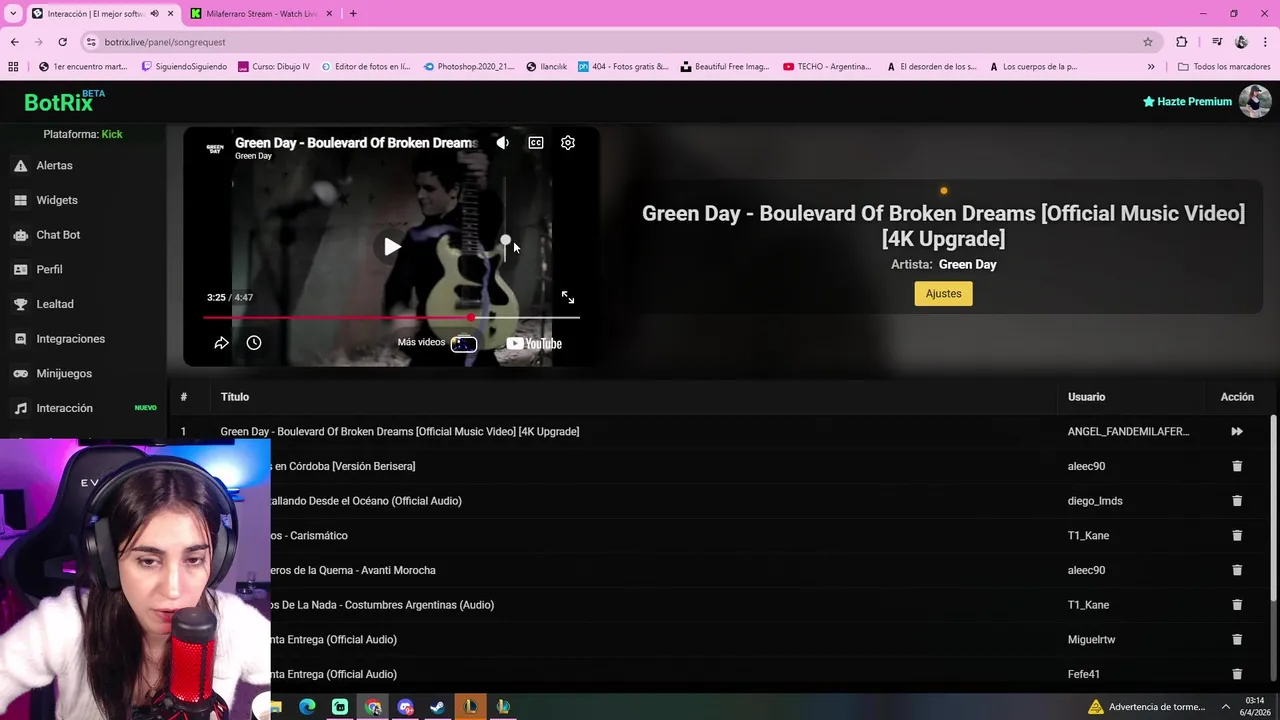Bookmark this page with star icon

pyautogui.click(x=1148, y=42)
